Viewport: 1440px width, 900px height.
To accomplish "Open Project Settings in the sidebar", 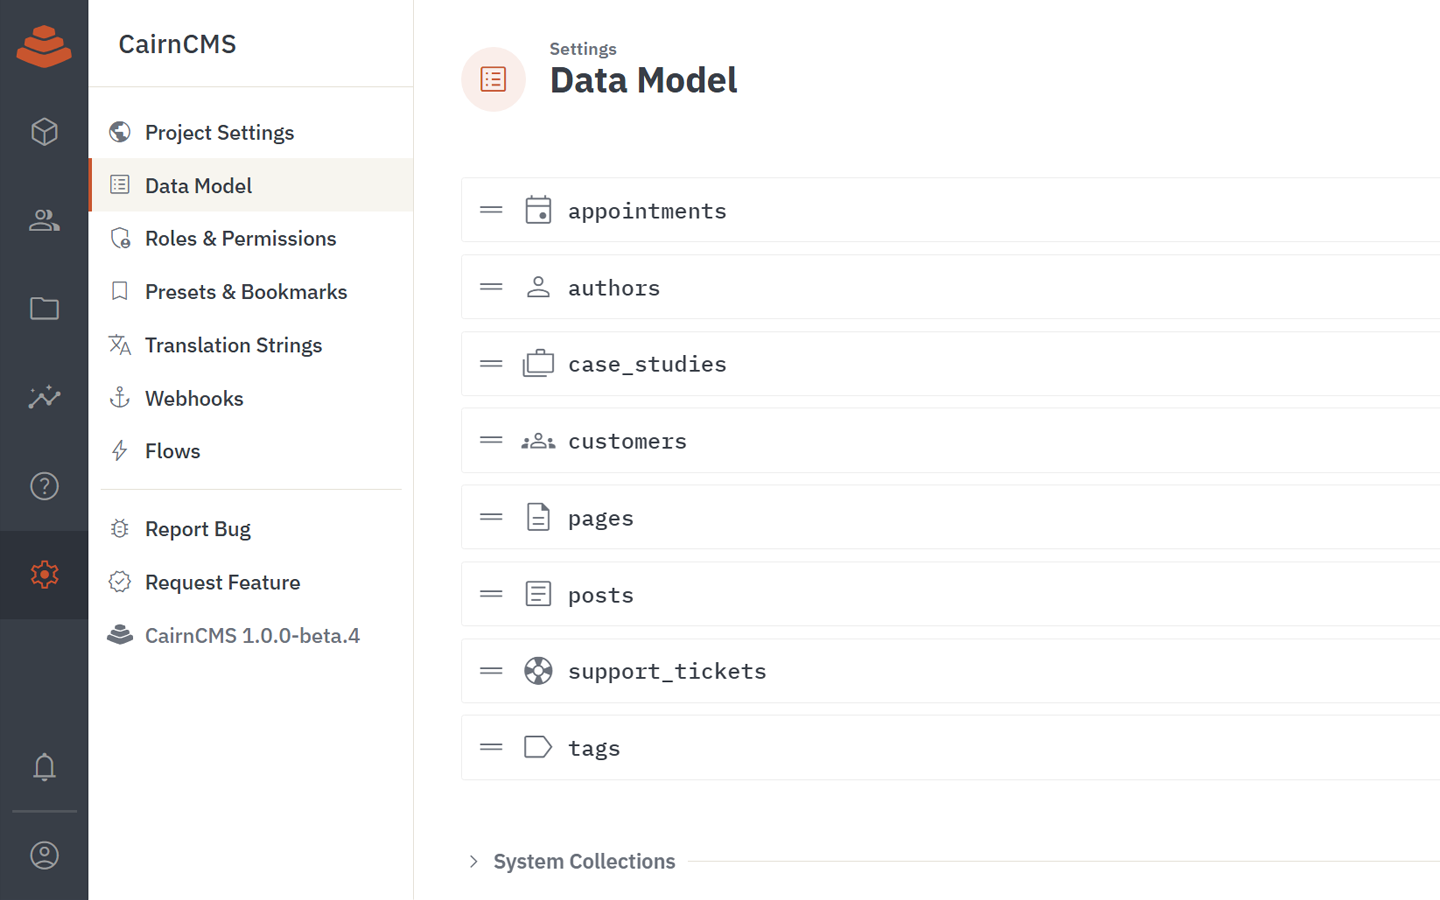I will pyautogui.click(x=251, y=132).
